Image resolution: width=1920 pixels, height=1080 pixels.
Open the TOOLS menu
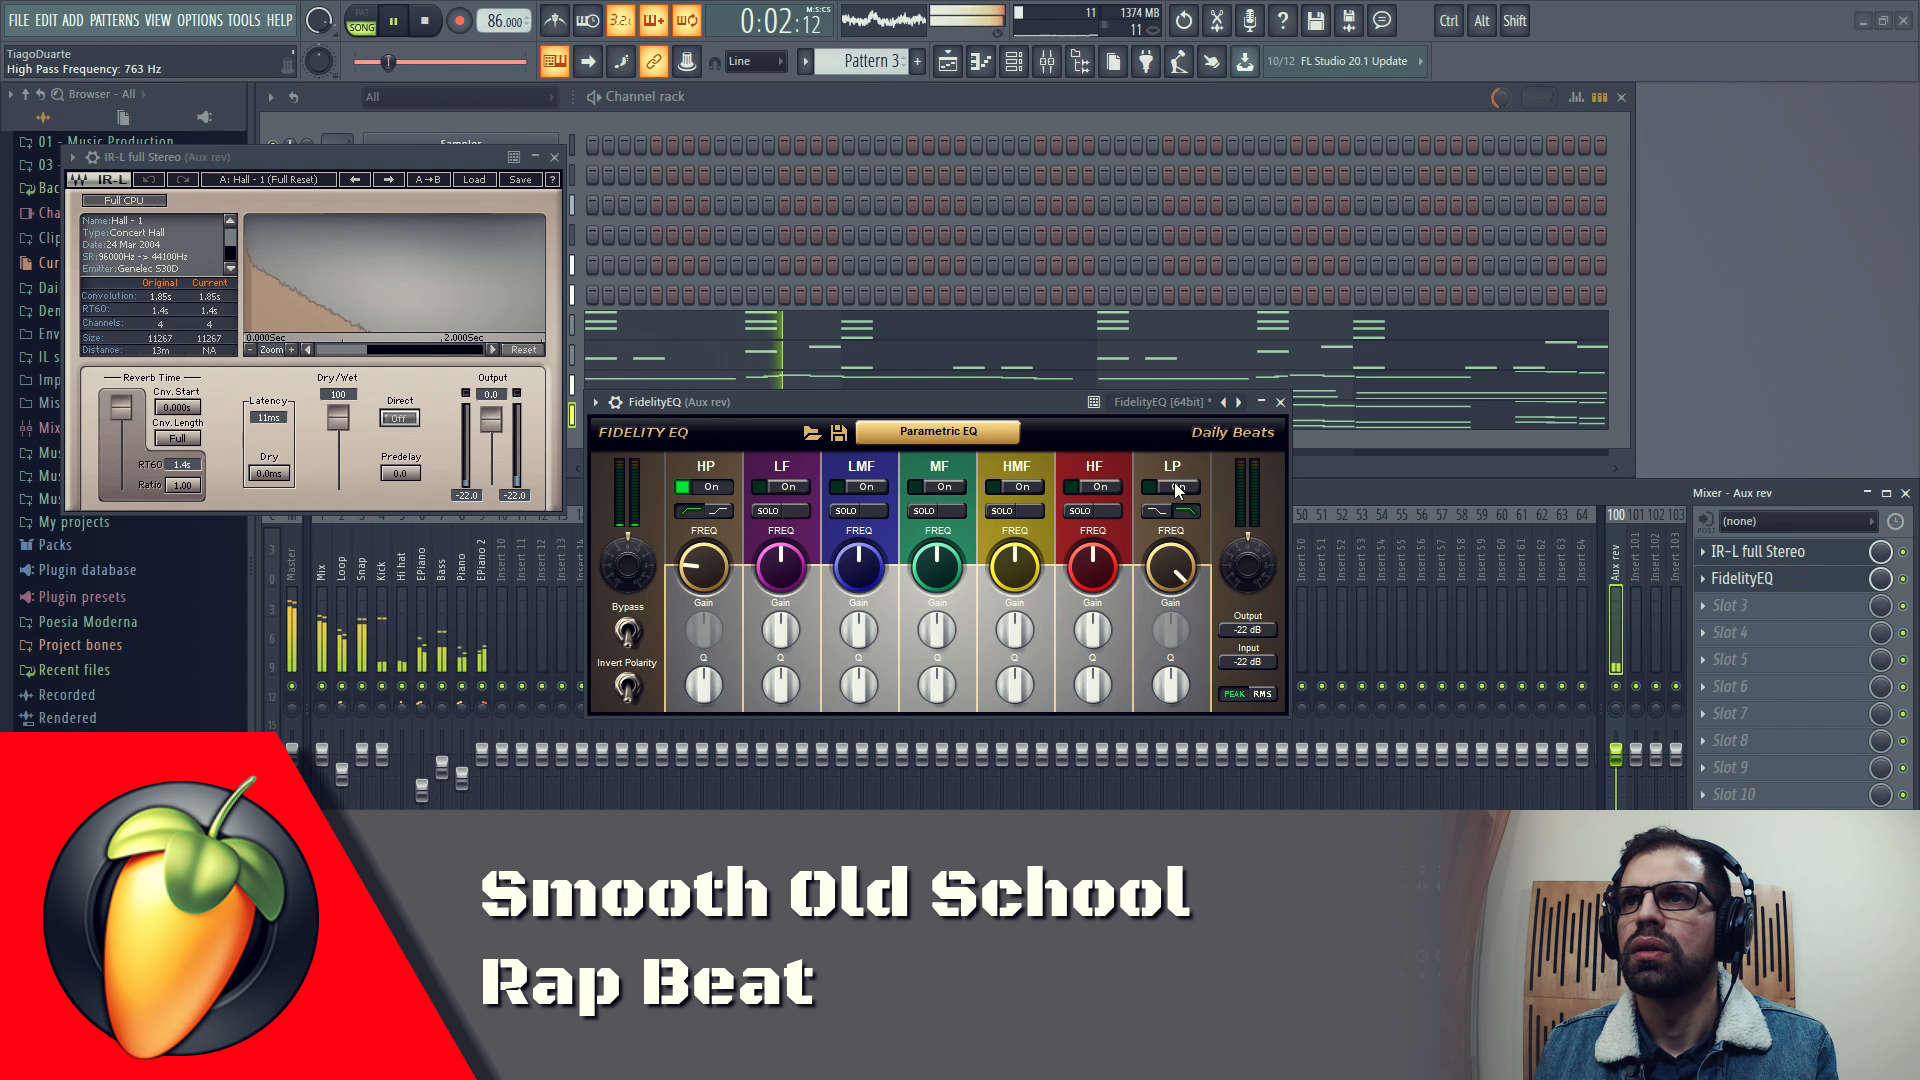[244, 20]
